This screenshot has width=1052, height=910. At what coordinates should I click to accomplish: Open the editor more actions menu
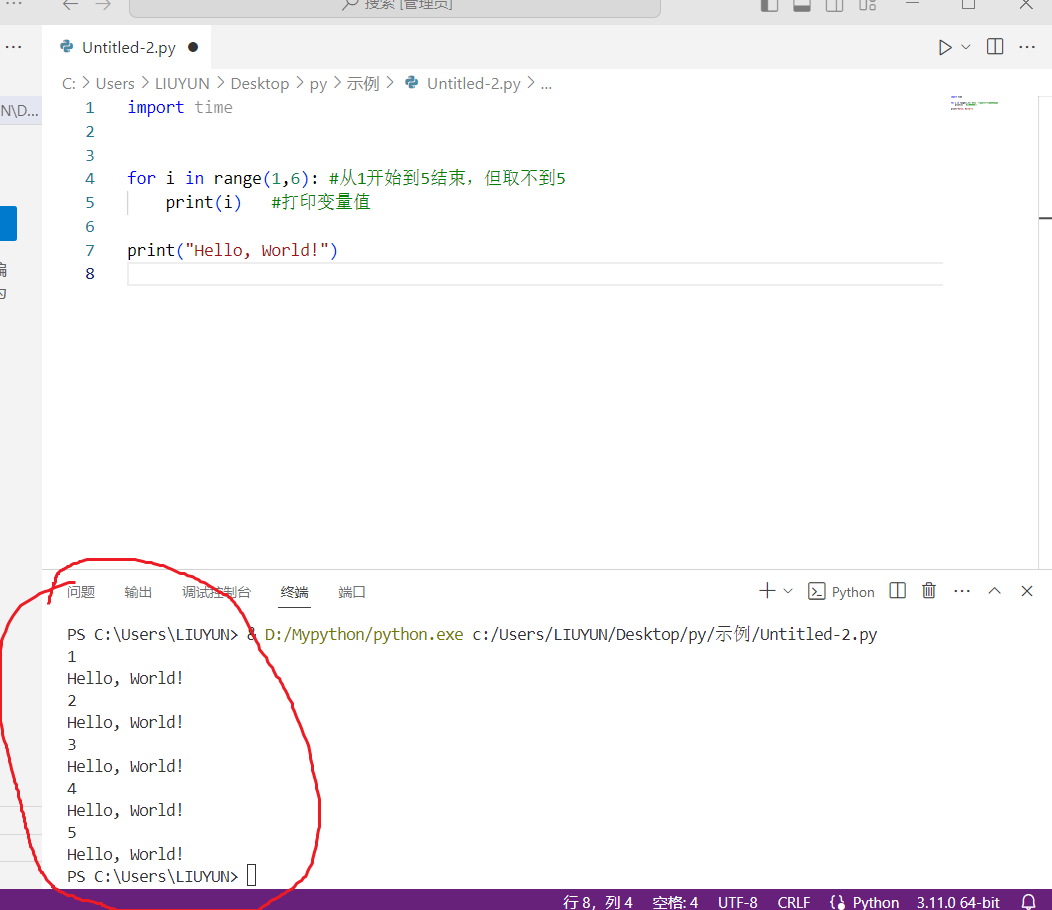click(x=1027, y=47)
